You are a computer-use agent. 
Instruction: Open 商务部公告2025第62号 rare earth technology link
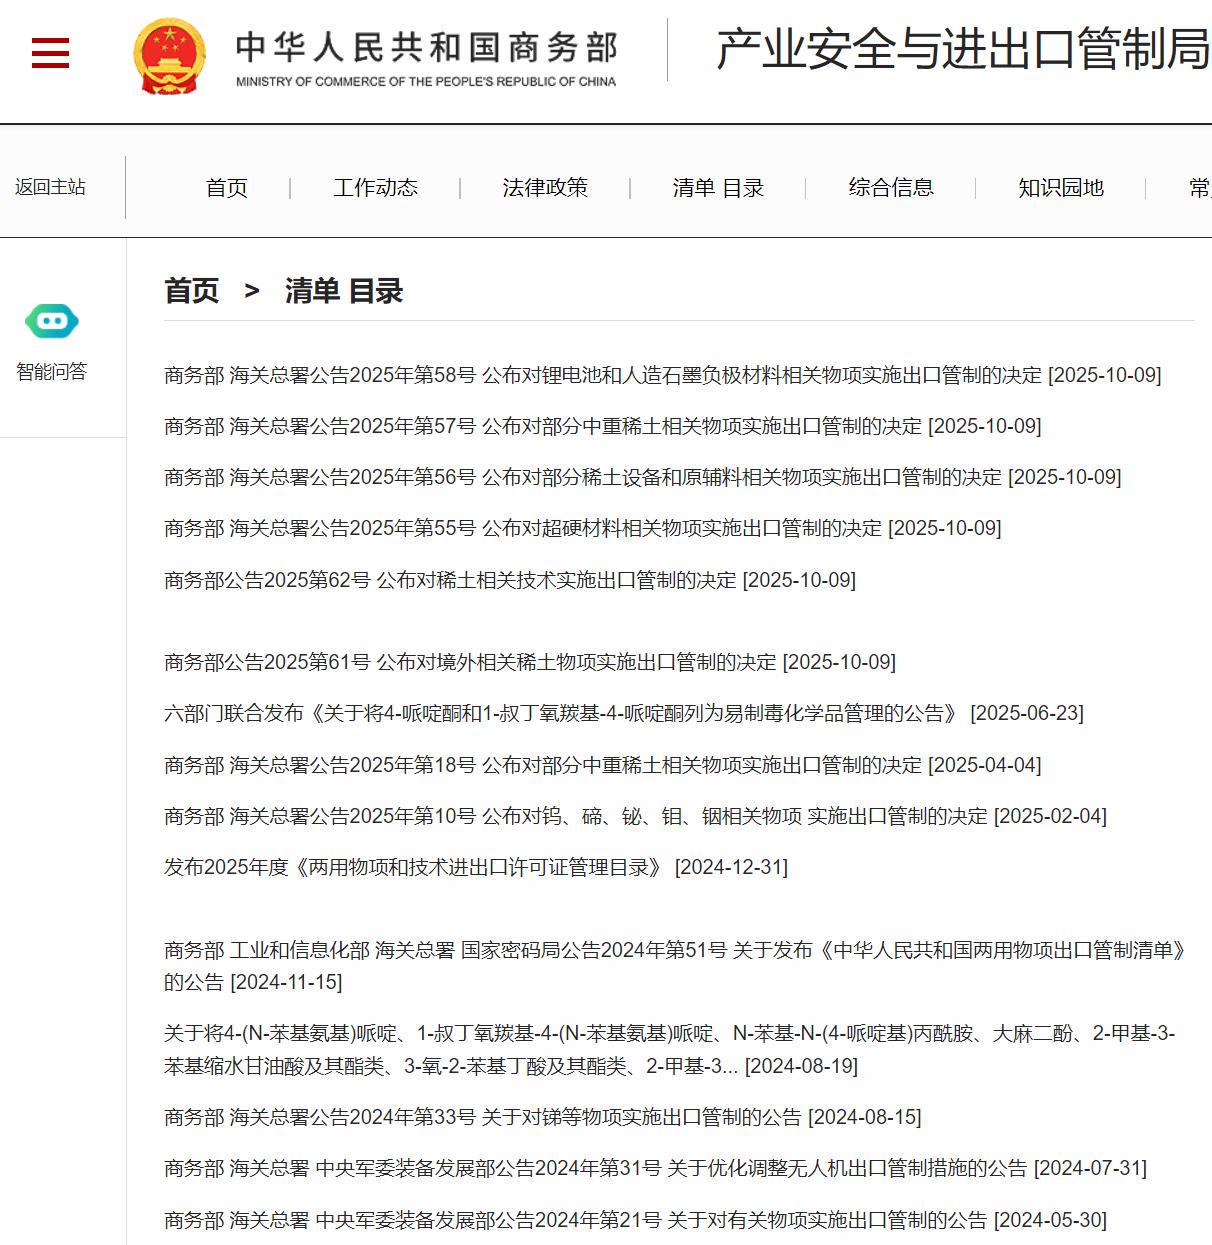[509, 580]
